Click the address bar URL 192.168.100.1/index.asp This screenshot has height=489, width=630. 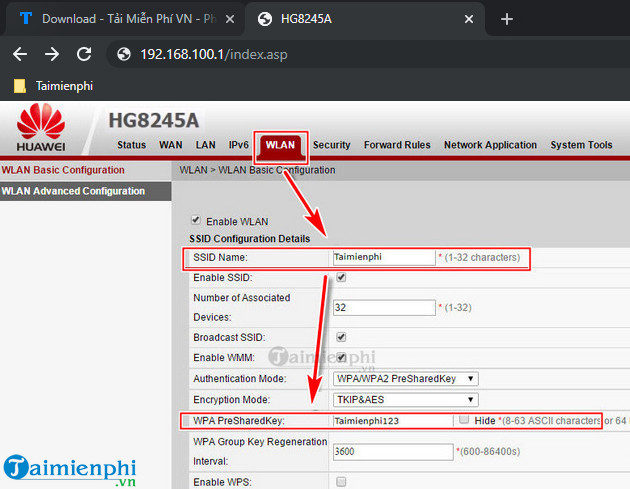[x=214, y=54]
